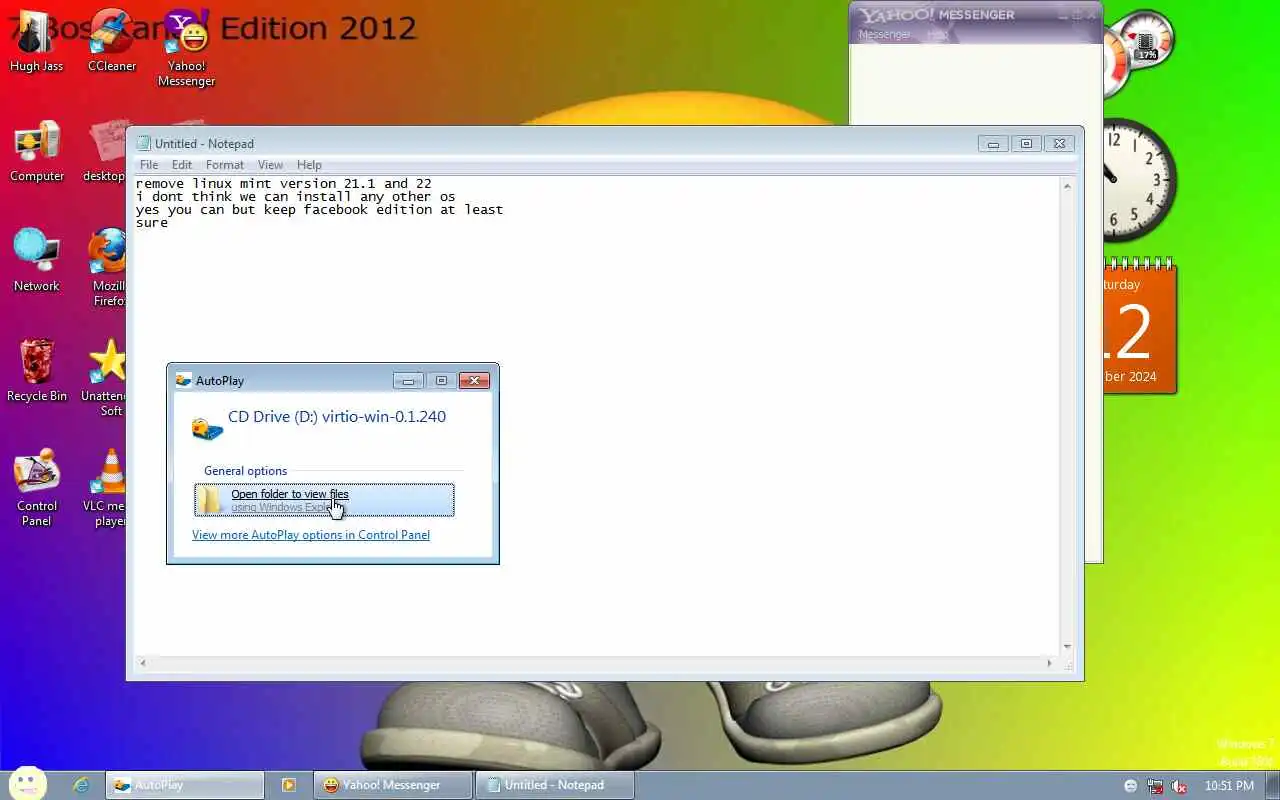Open the Hugh Jass desktop icon

click(37, 42)
